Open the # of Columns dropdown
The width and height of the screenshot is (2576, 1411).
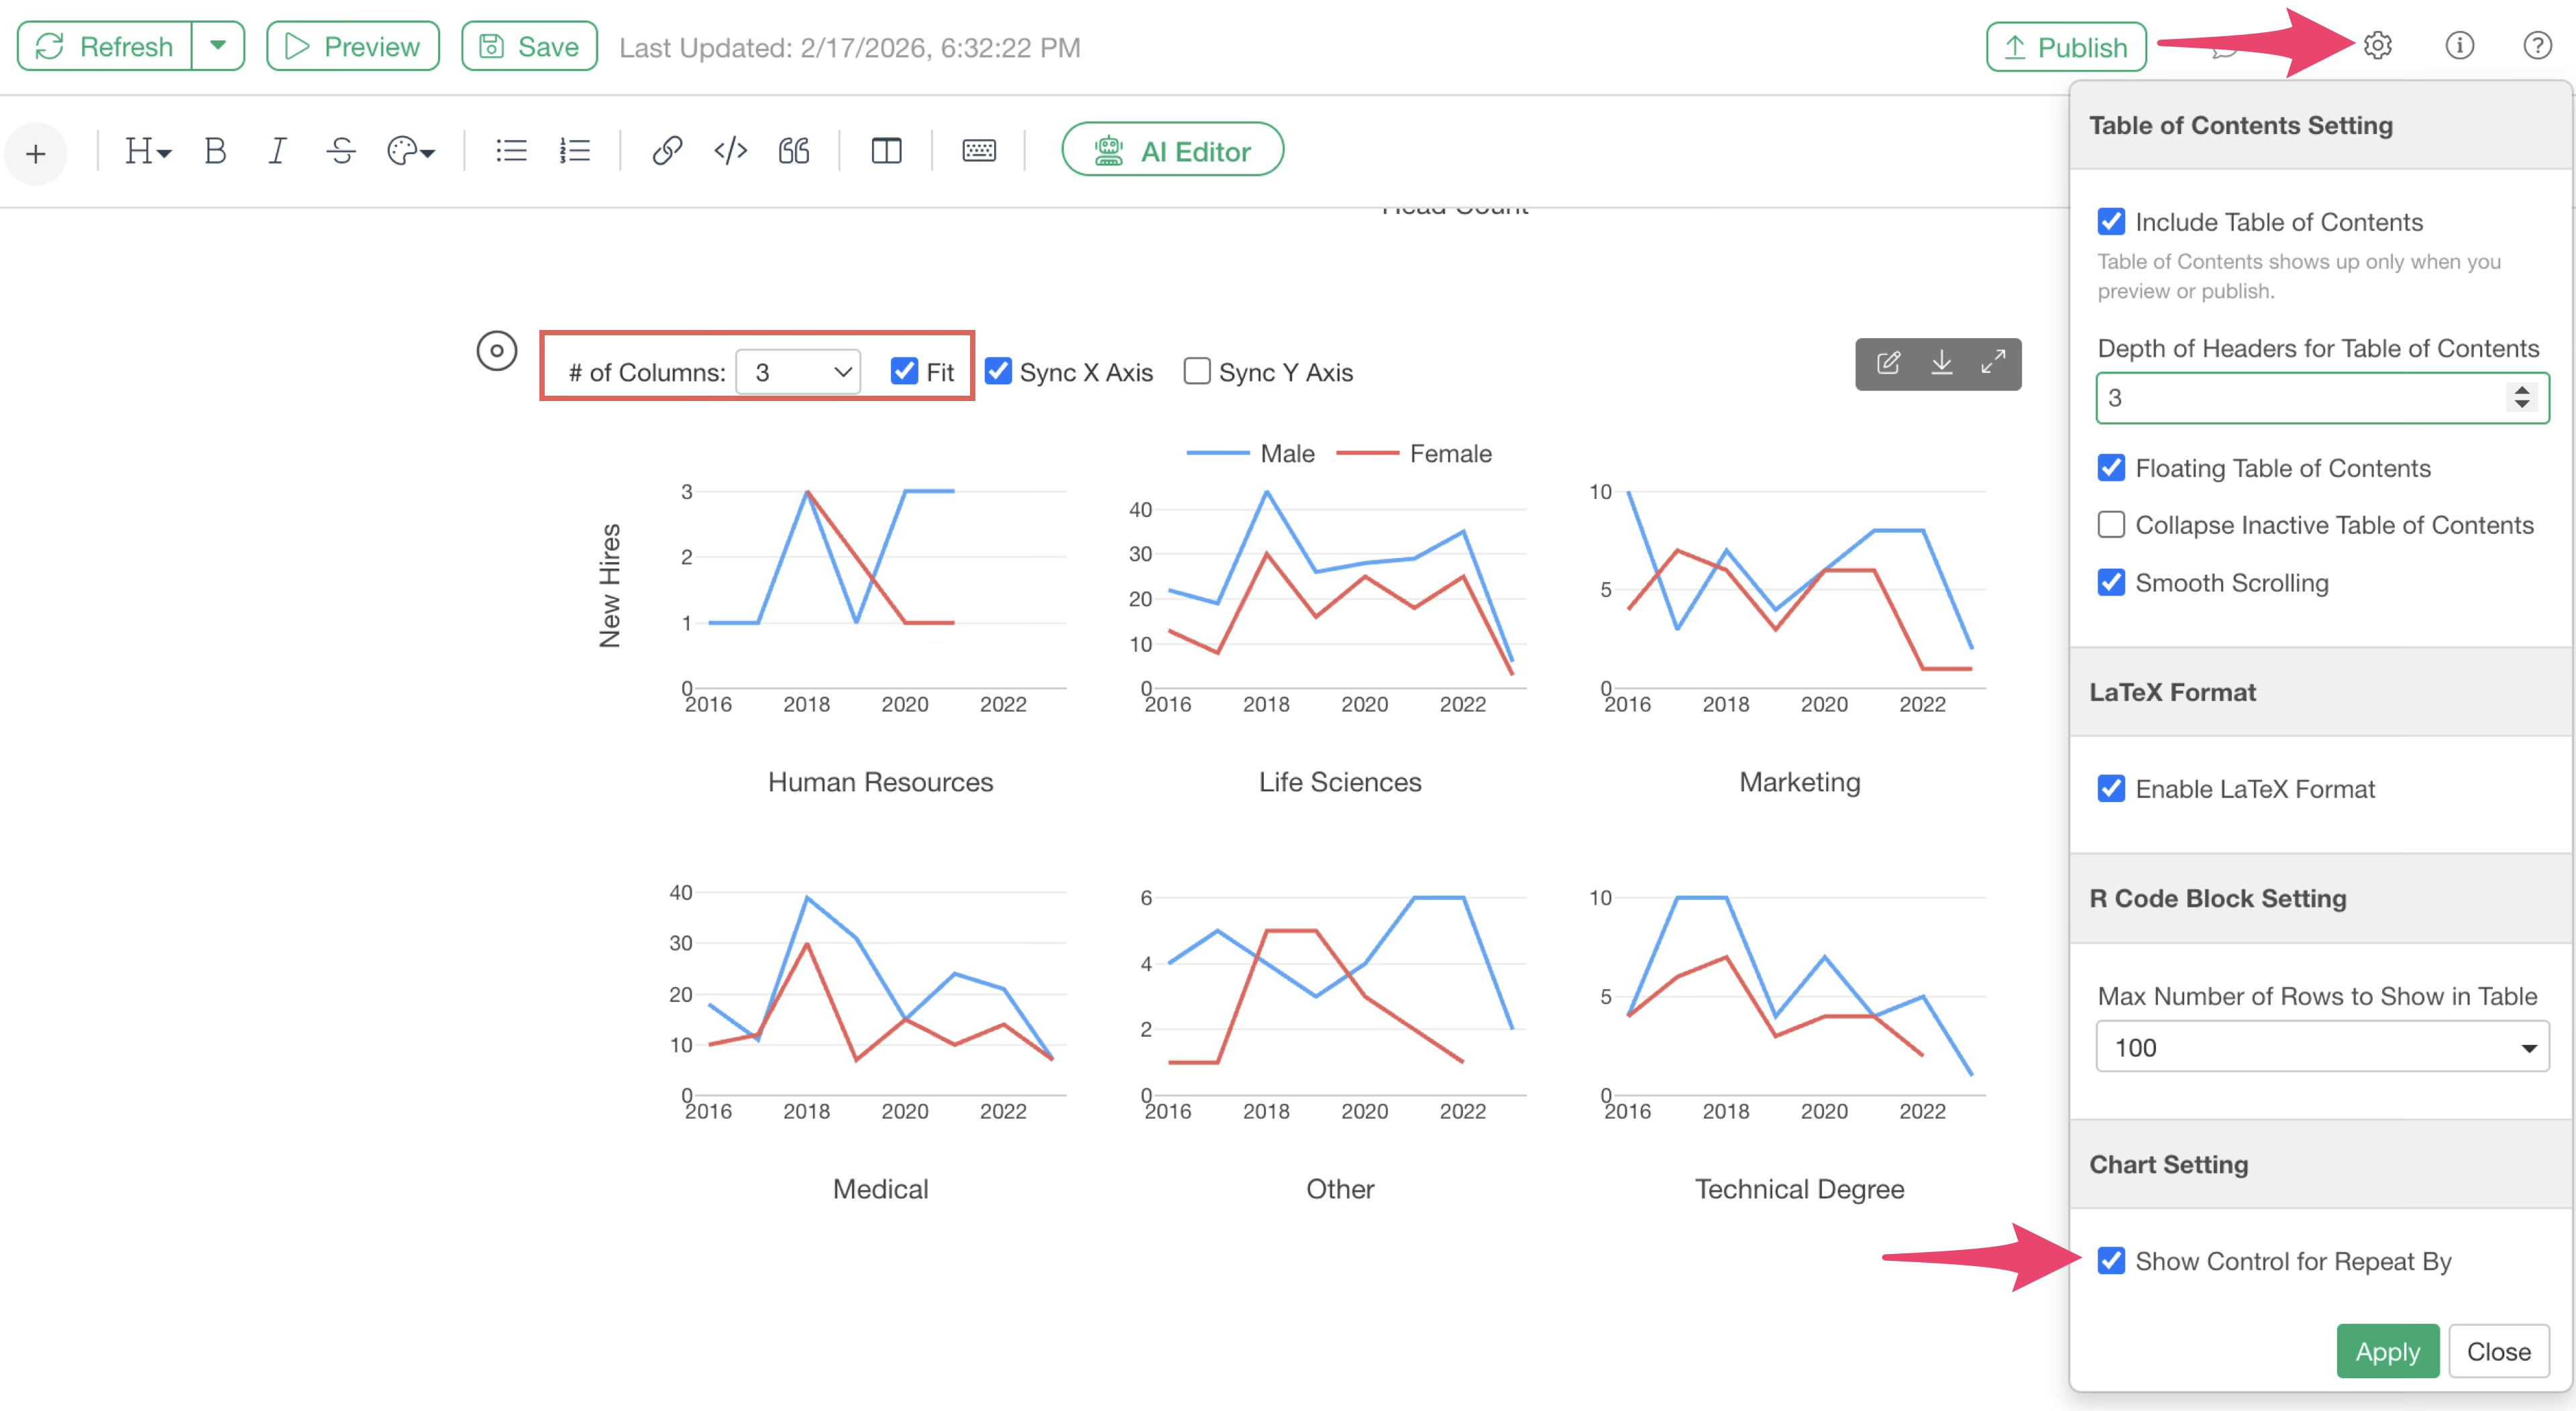pyautogui.click(x=799, y=372)
